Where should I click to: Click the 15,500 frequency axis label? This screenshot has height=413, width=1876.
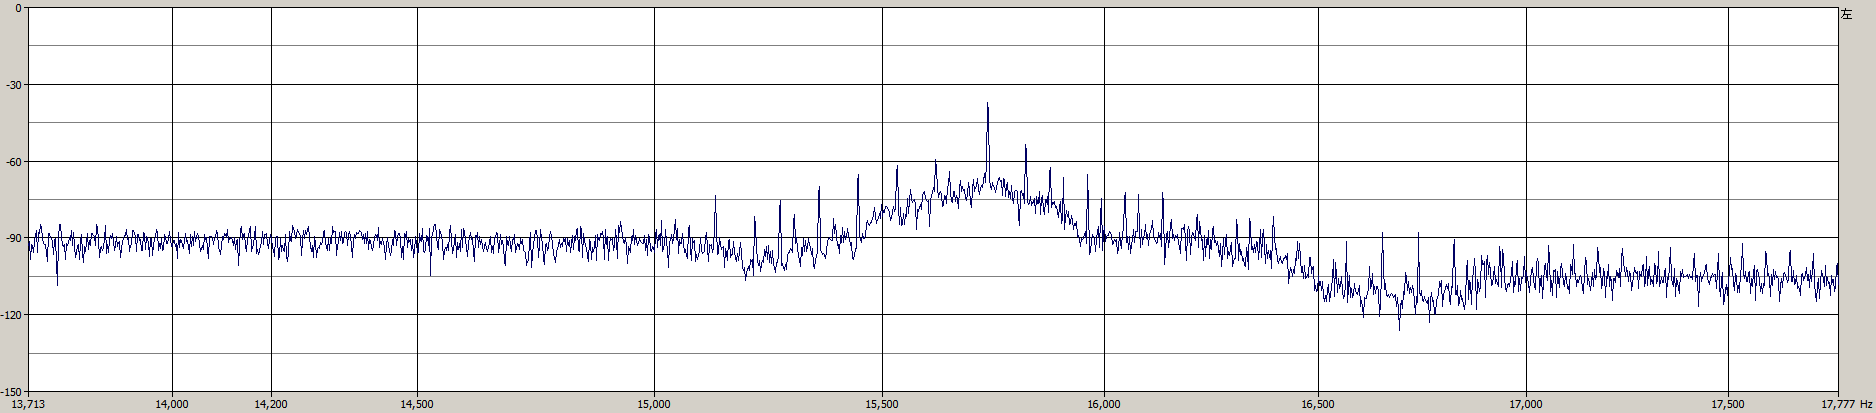[x=882, y=404]
